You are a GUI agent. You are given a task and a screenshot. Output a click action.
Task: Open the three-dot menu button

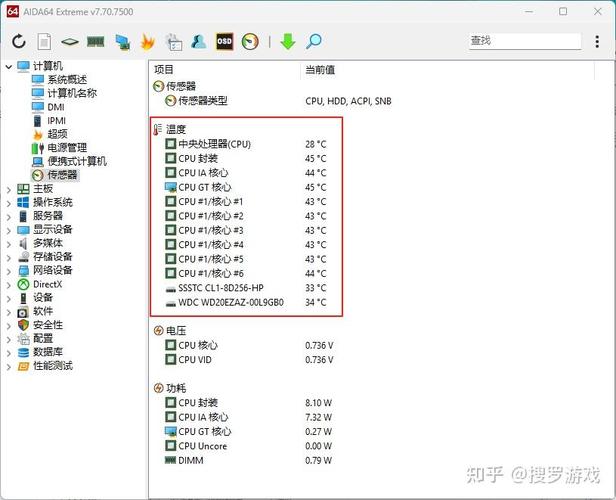click(x=597, y=41)
